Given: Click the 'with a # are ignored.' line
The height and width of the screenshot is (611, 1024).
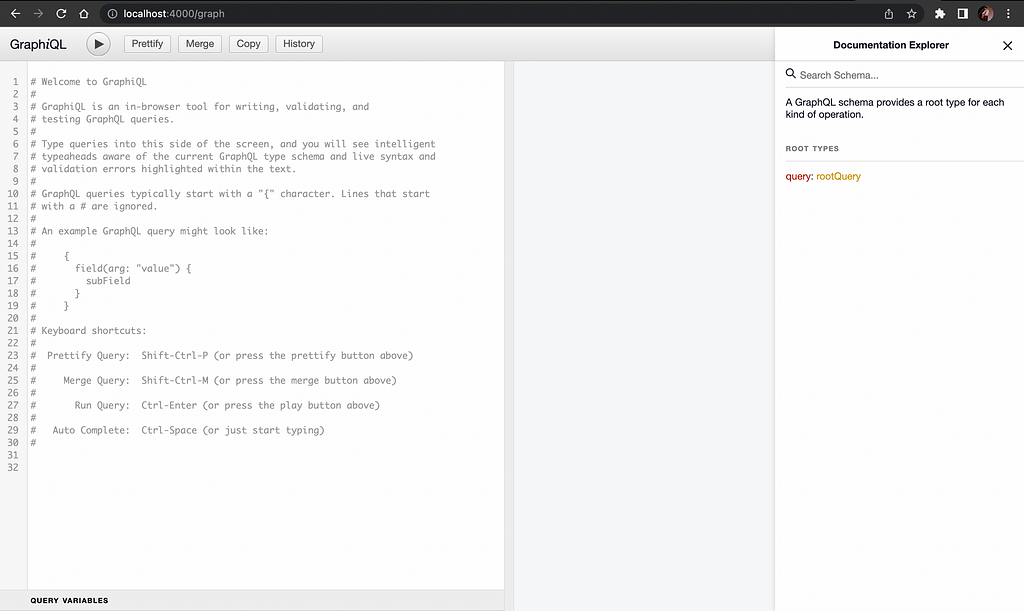Looking at the screenshot, I should tap(93, 206).
